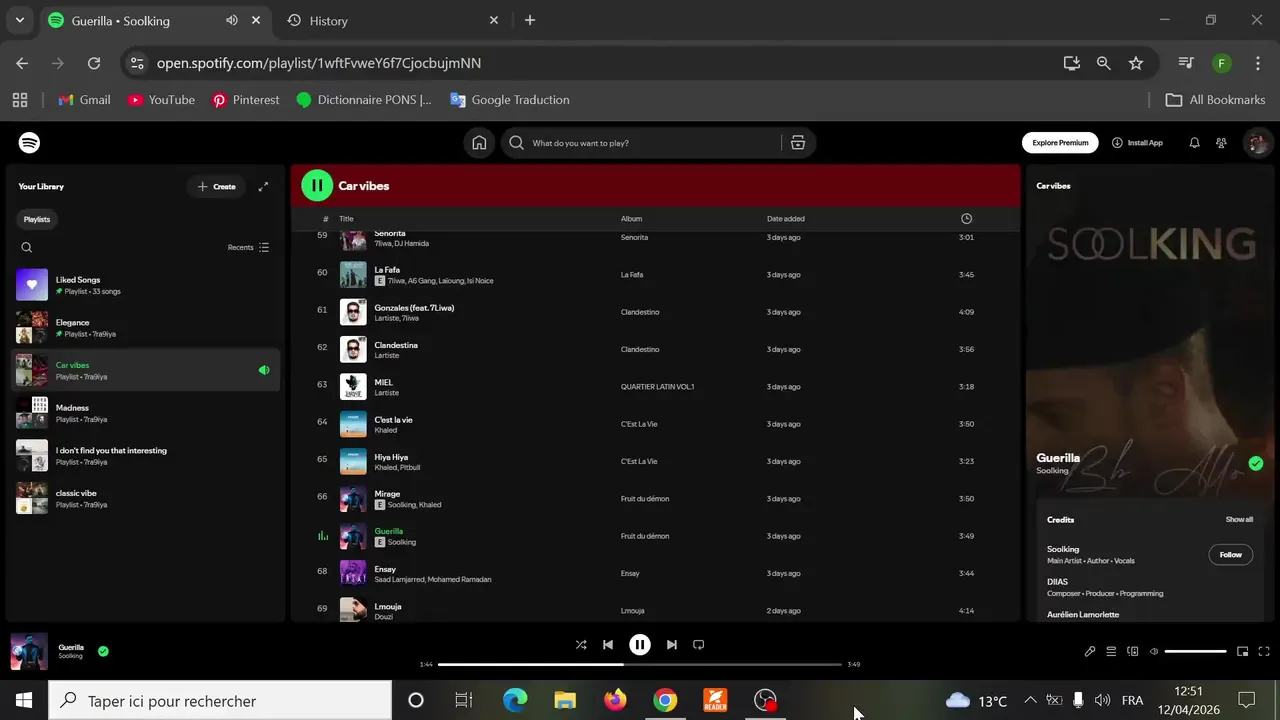This screenshot has width=1280, height=720.
Task: Sort by the Album column header
Action: 632,219
